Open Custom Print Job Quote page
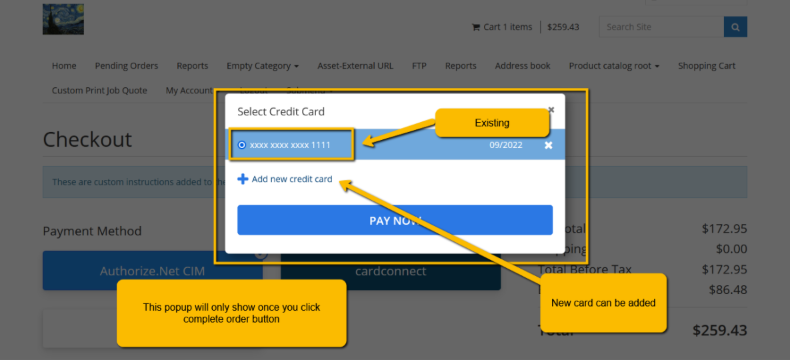Image resolution: width=790 pixels, height=360 pixels. coord(99,91)
